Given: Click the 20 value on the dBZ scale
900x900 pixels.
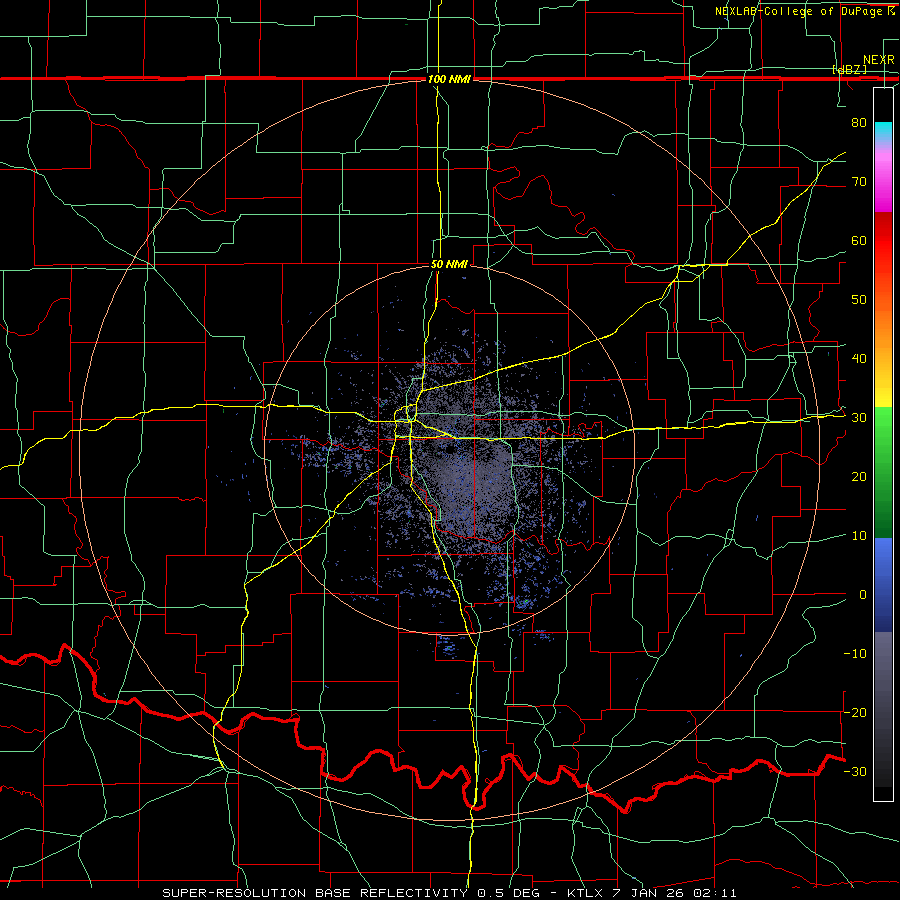Looking at the screenshot, I should pos(859,476).
